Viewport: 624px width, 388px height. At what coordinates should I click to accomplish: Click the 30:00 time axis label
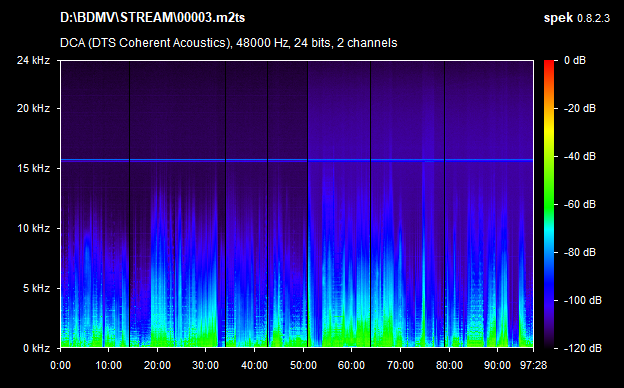point(205,365)
